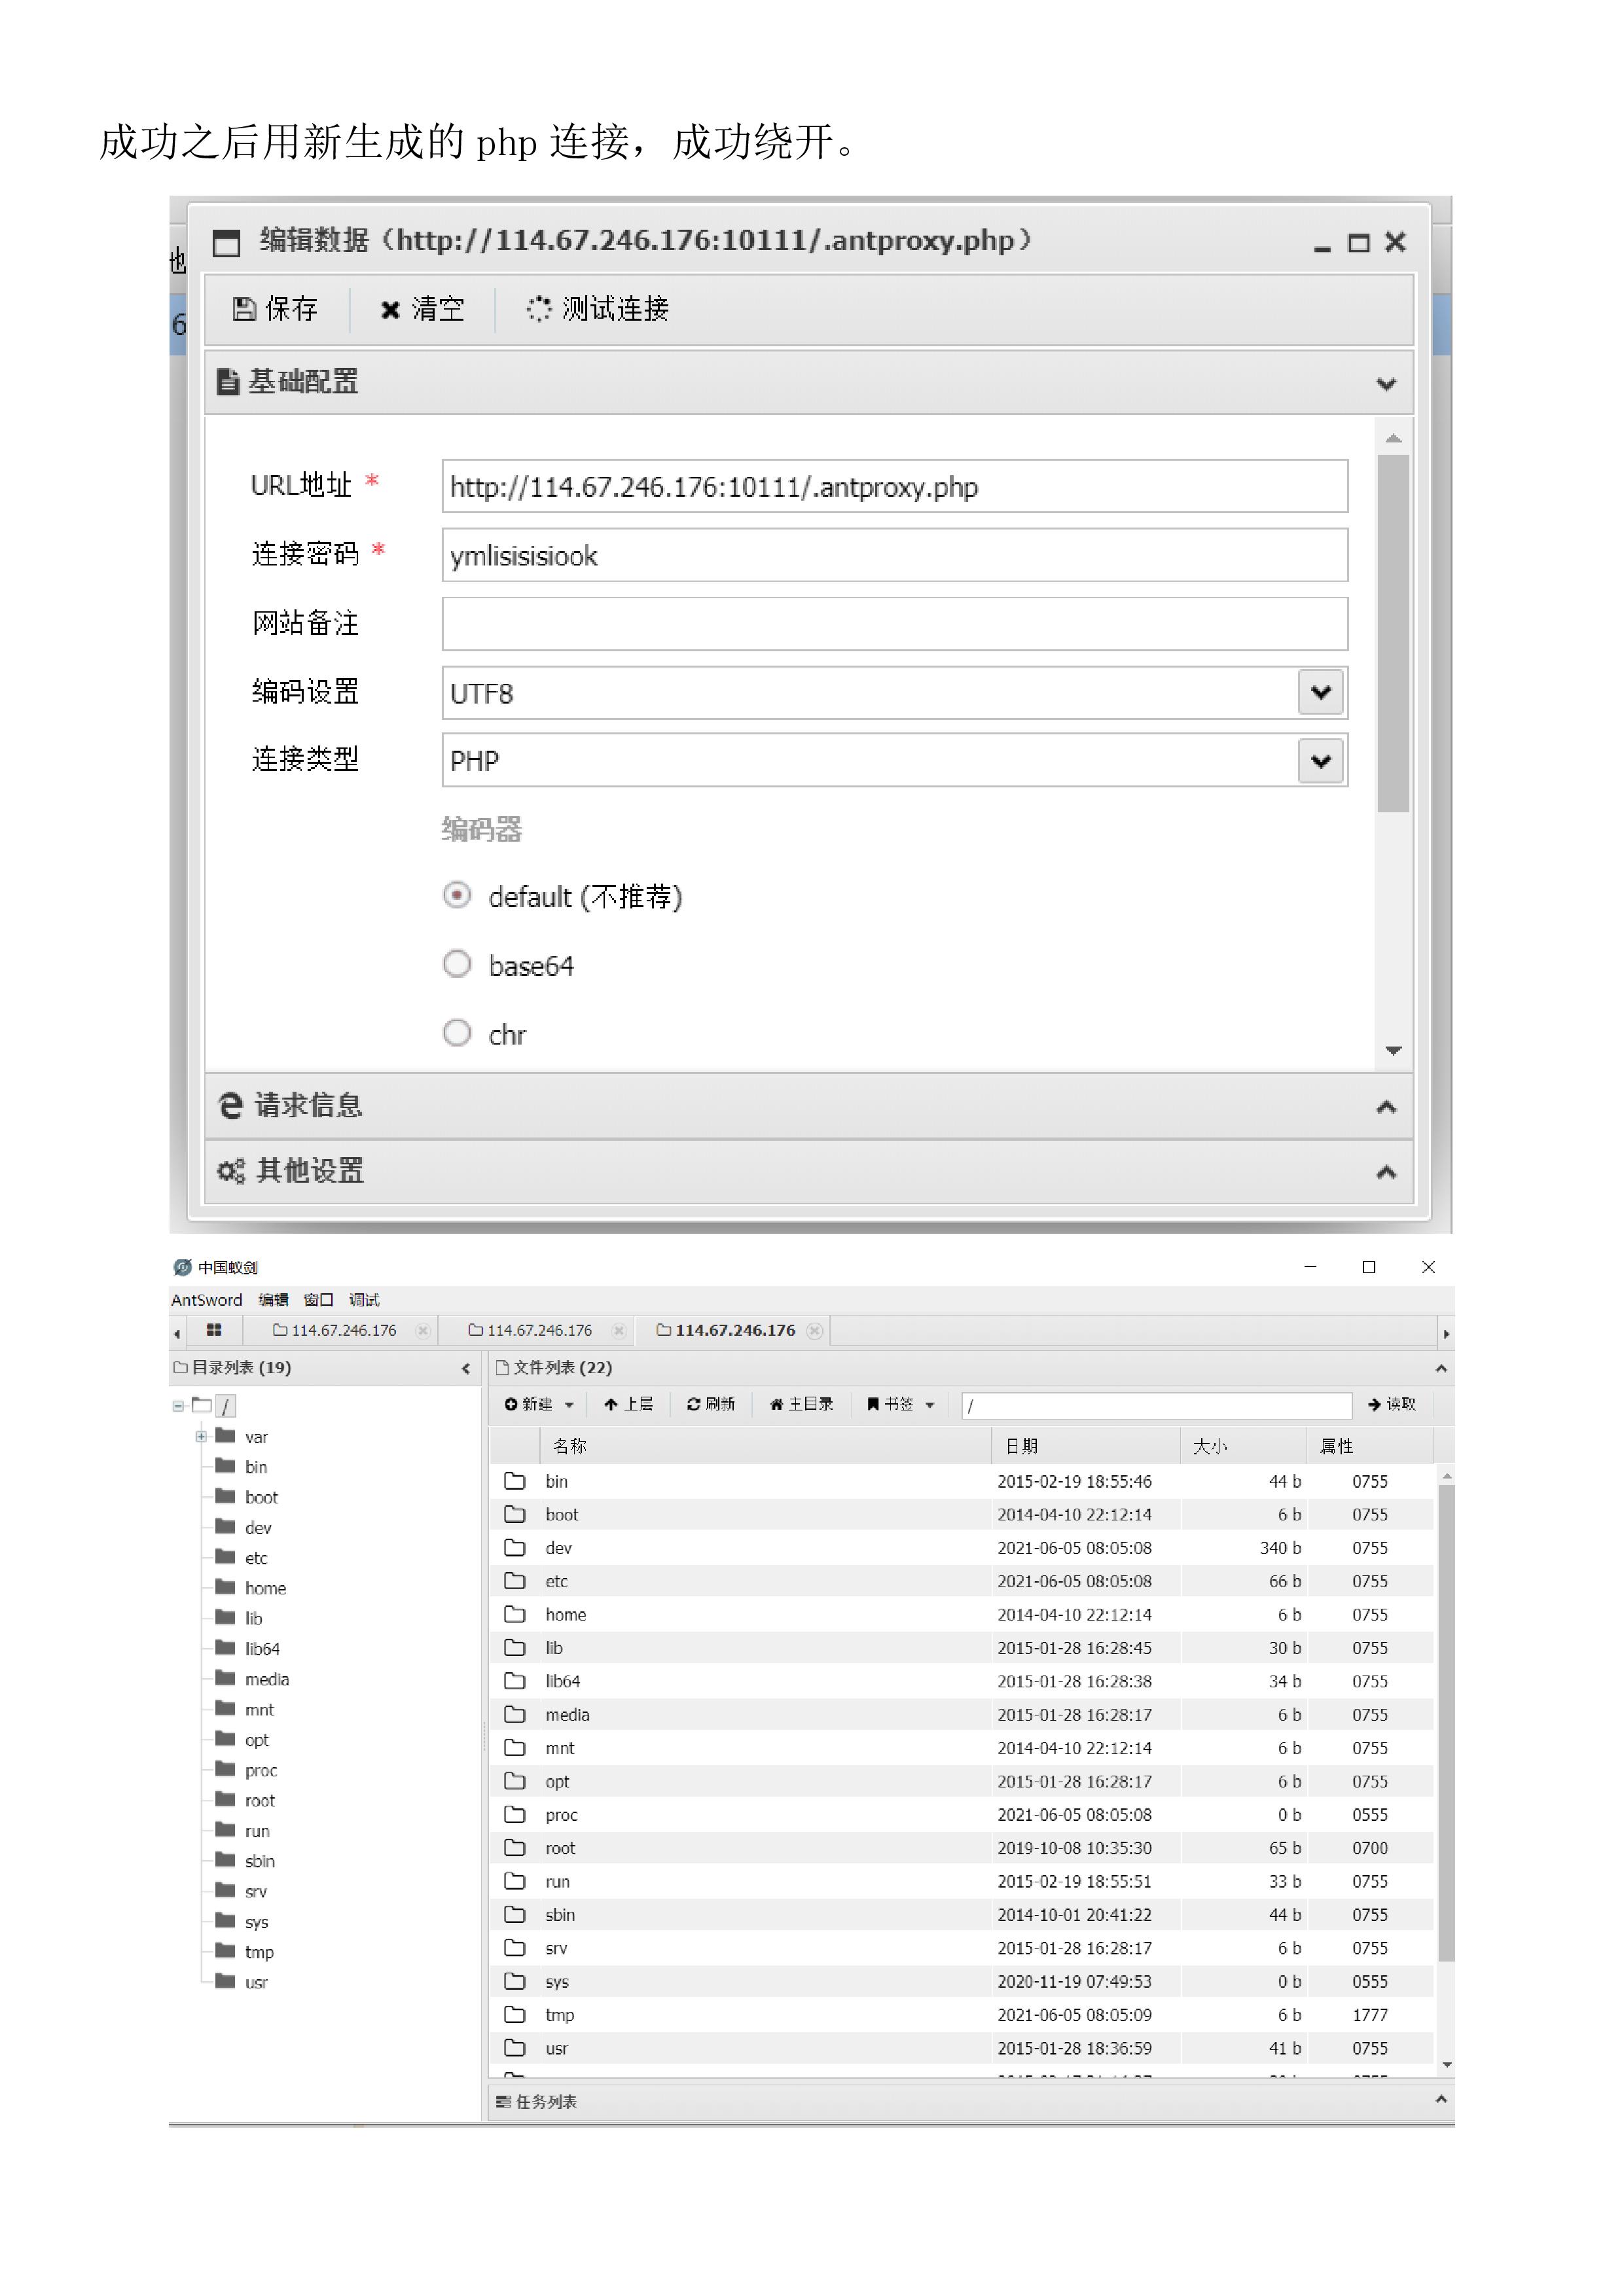Click the Test Connection (测试连接) button
The width and height of the screenshot is (1624, 2296).
pos(597,309)
